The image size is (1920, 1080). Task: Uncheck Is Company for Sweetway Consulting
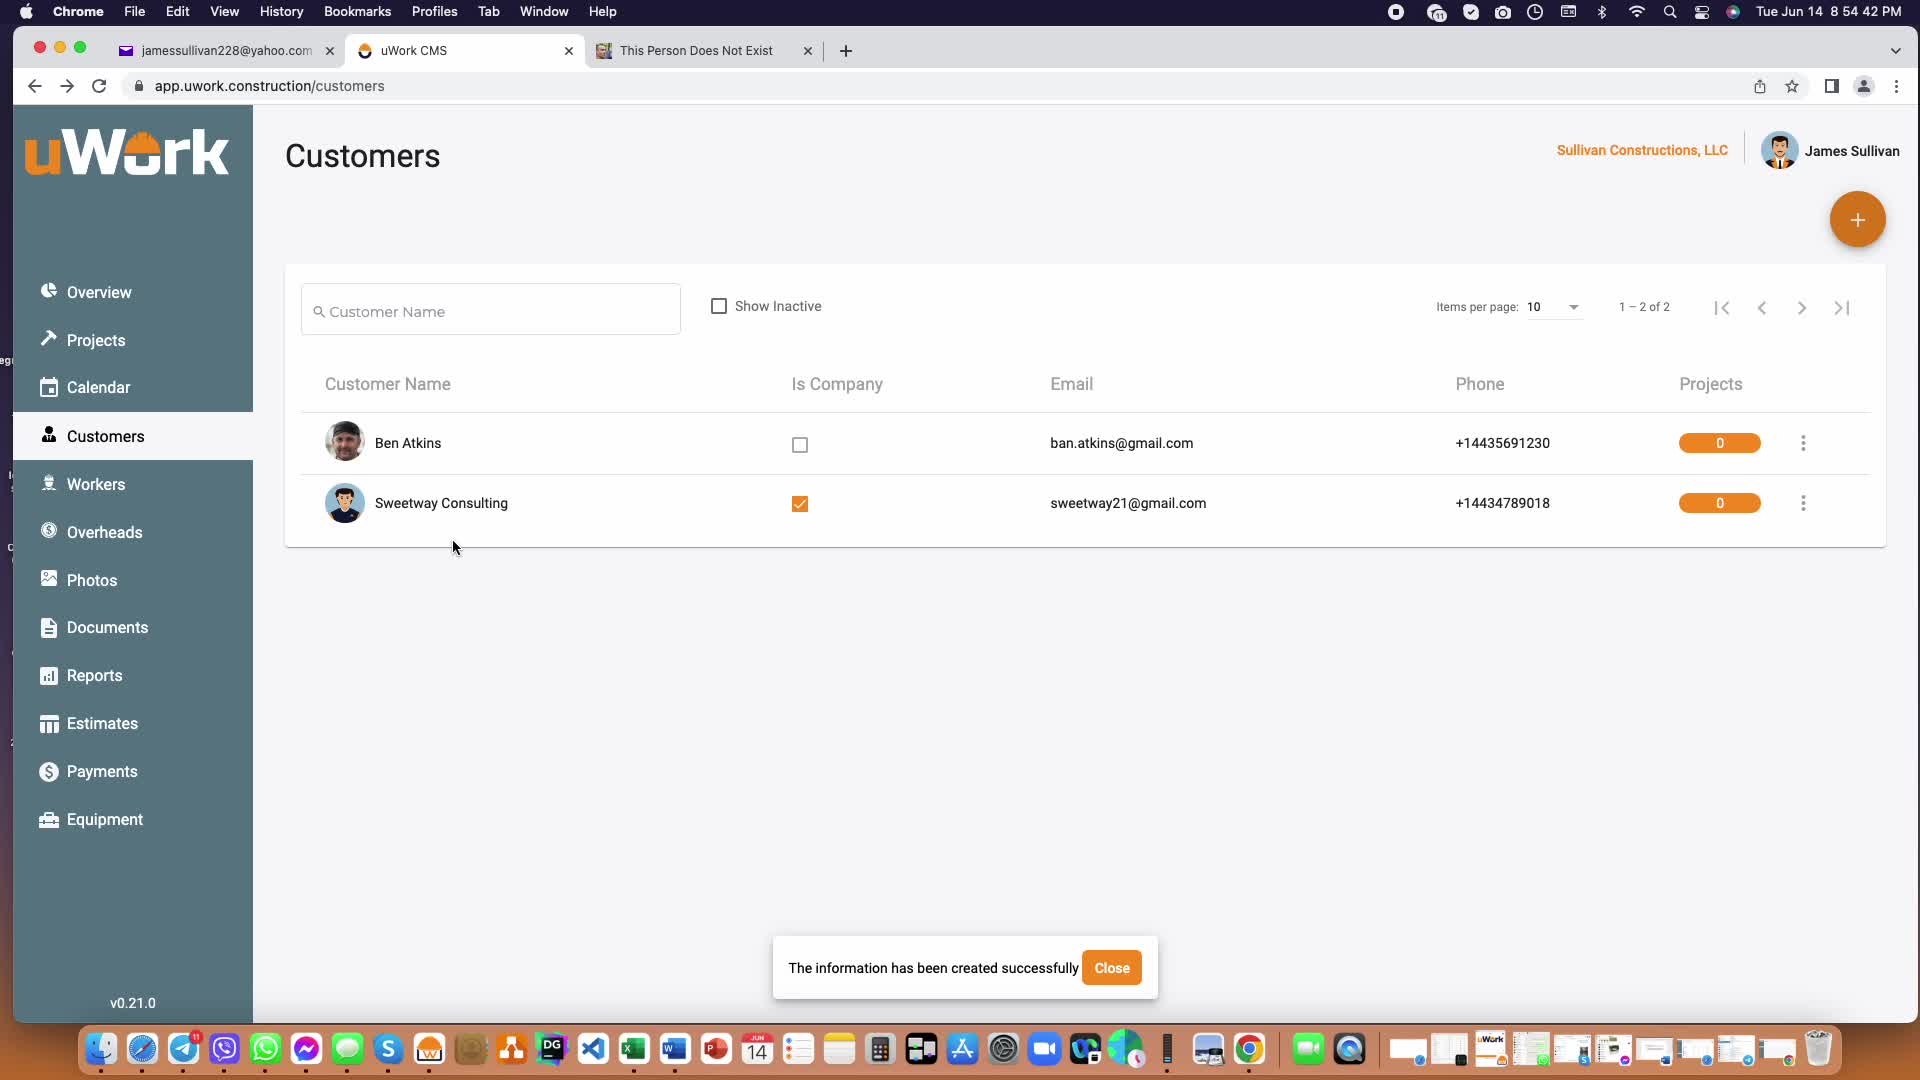800,504
